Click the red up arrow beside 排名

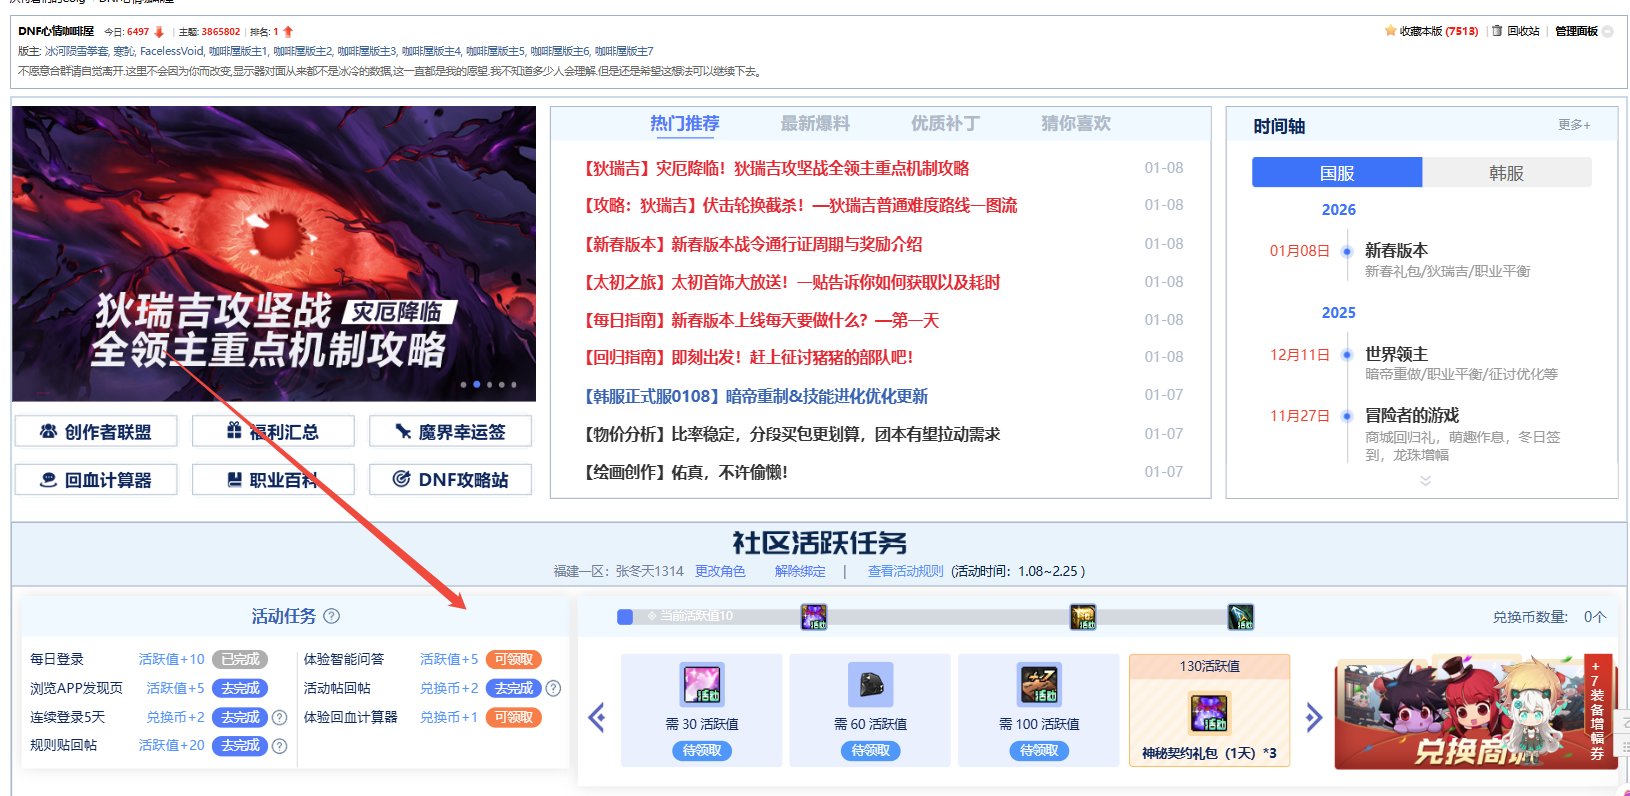tap(288, 32)
